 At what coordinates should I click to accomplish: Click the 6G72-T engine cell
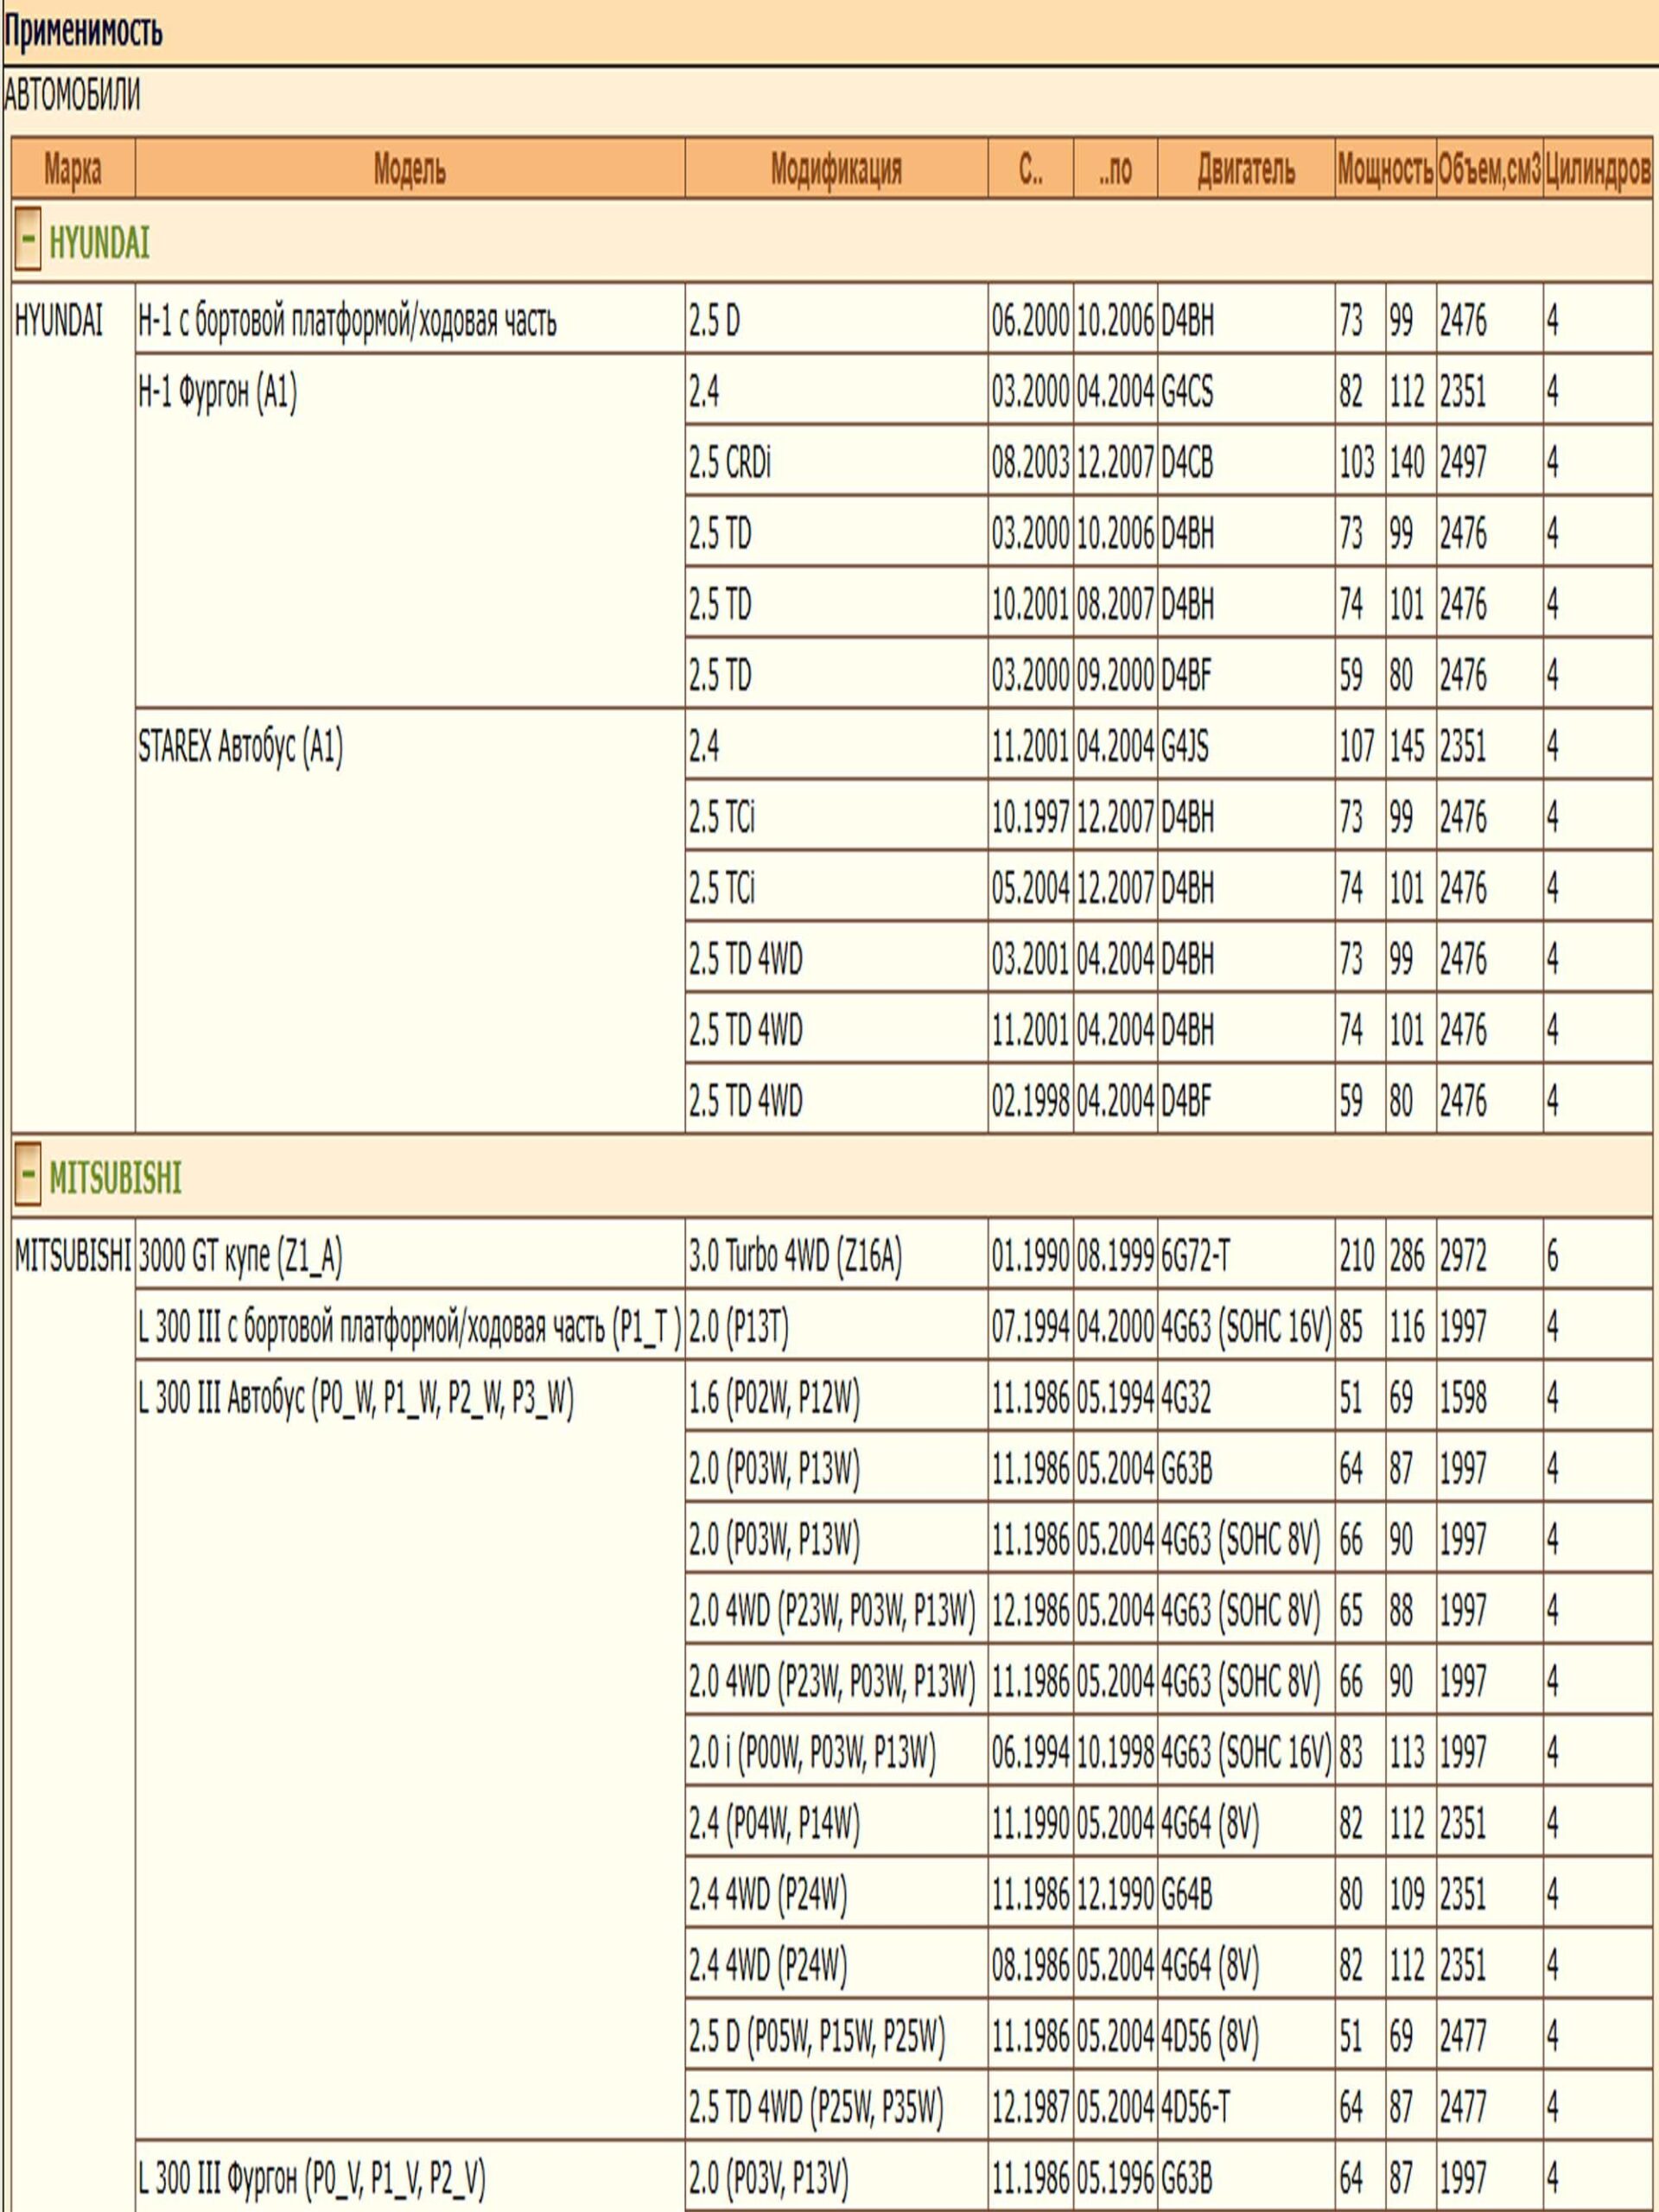[1194, 1256]
